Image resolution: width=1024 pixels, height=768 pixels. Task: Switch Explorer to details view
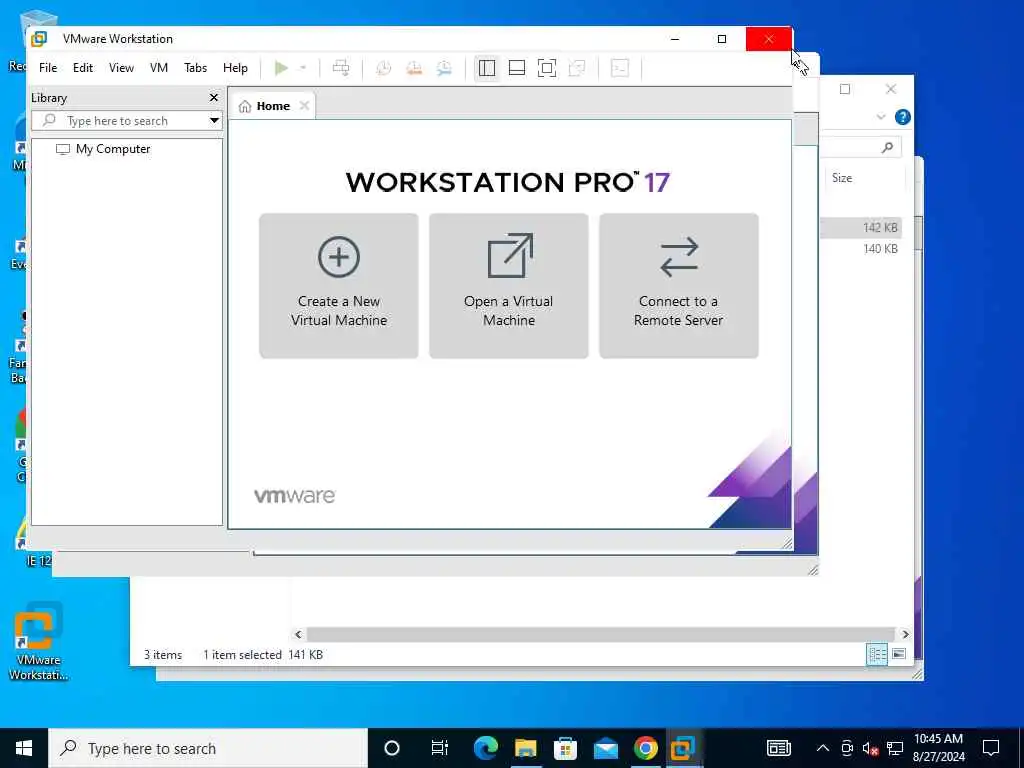coord(876,654)
